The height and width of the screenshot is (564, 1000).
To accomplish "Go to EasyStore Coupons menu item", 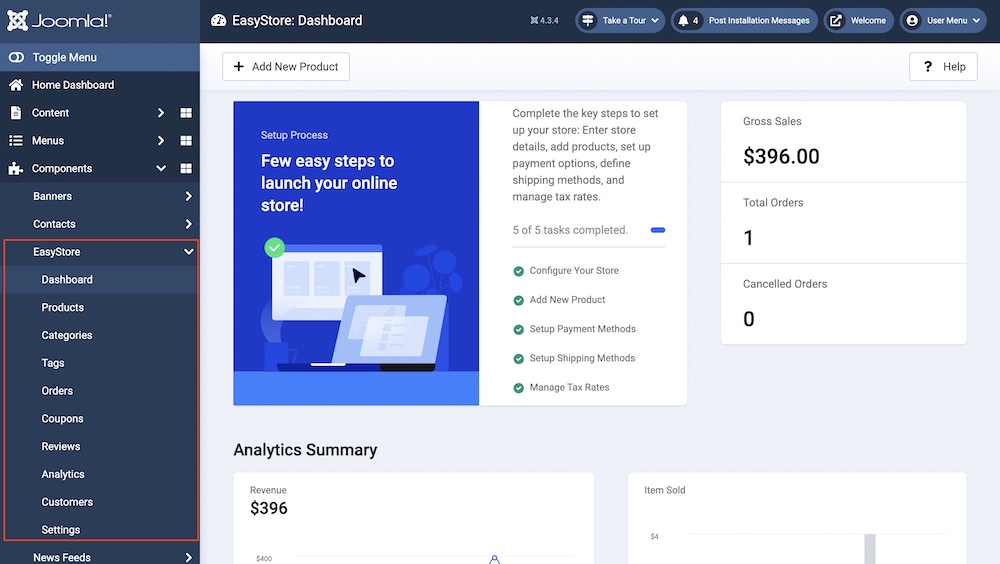I will pos(62,419).
